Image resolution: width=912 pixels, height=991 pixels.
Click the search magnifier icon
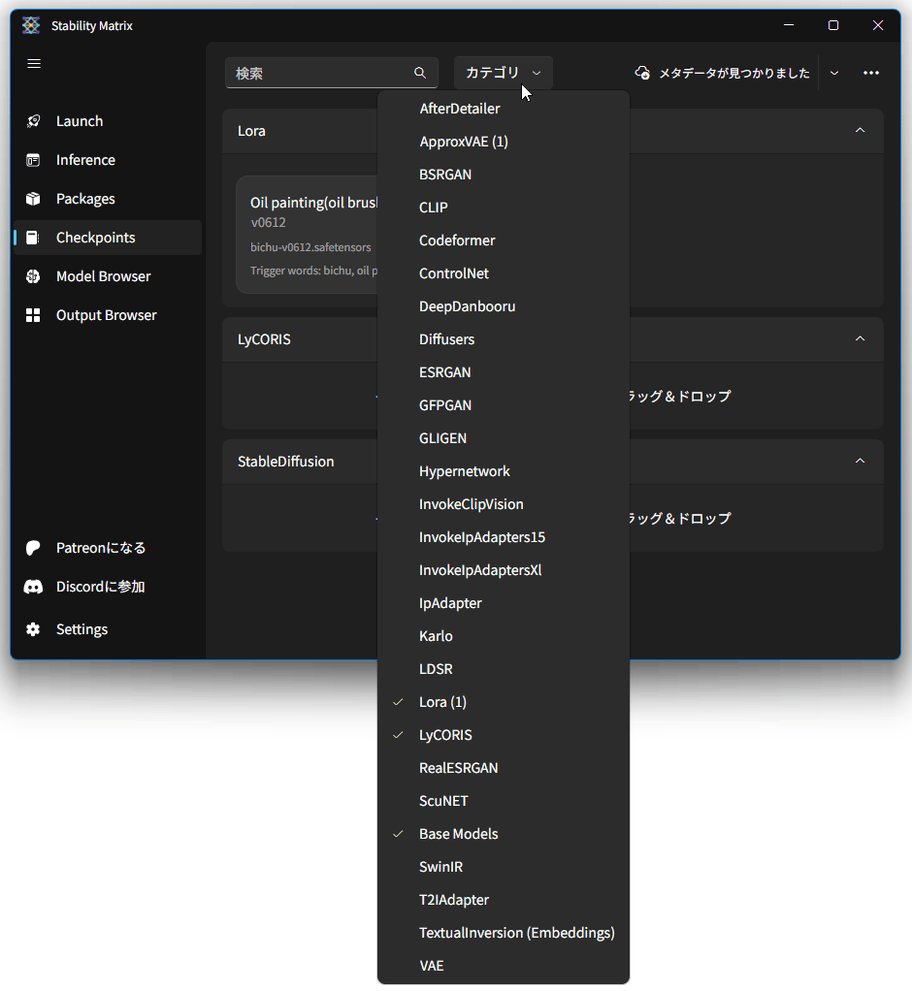pyautogui.click(x=420, y=73)
